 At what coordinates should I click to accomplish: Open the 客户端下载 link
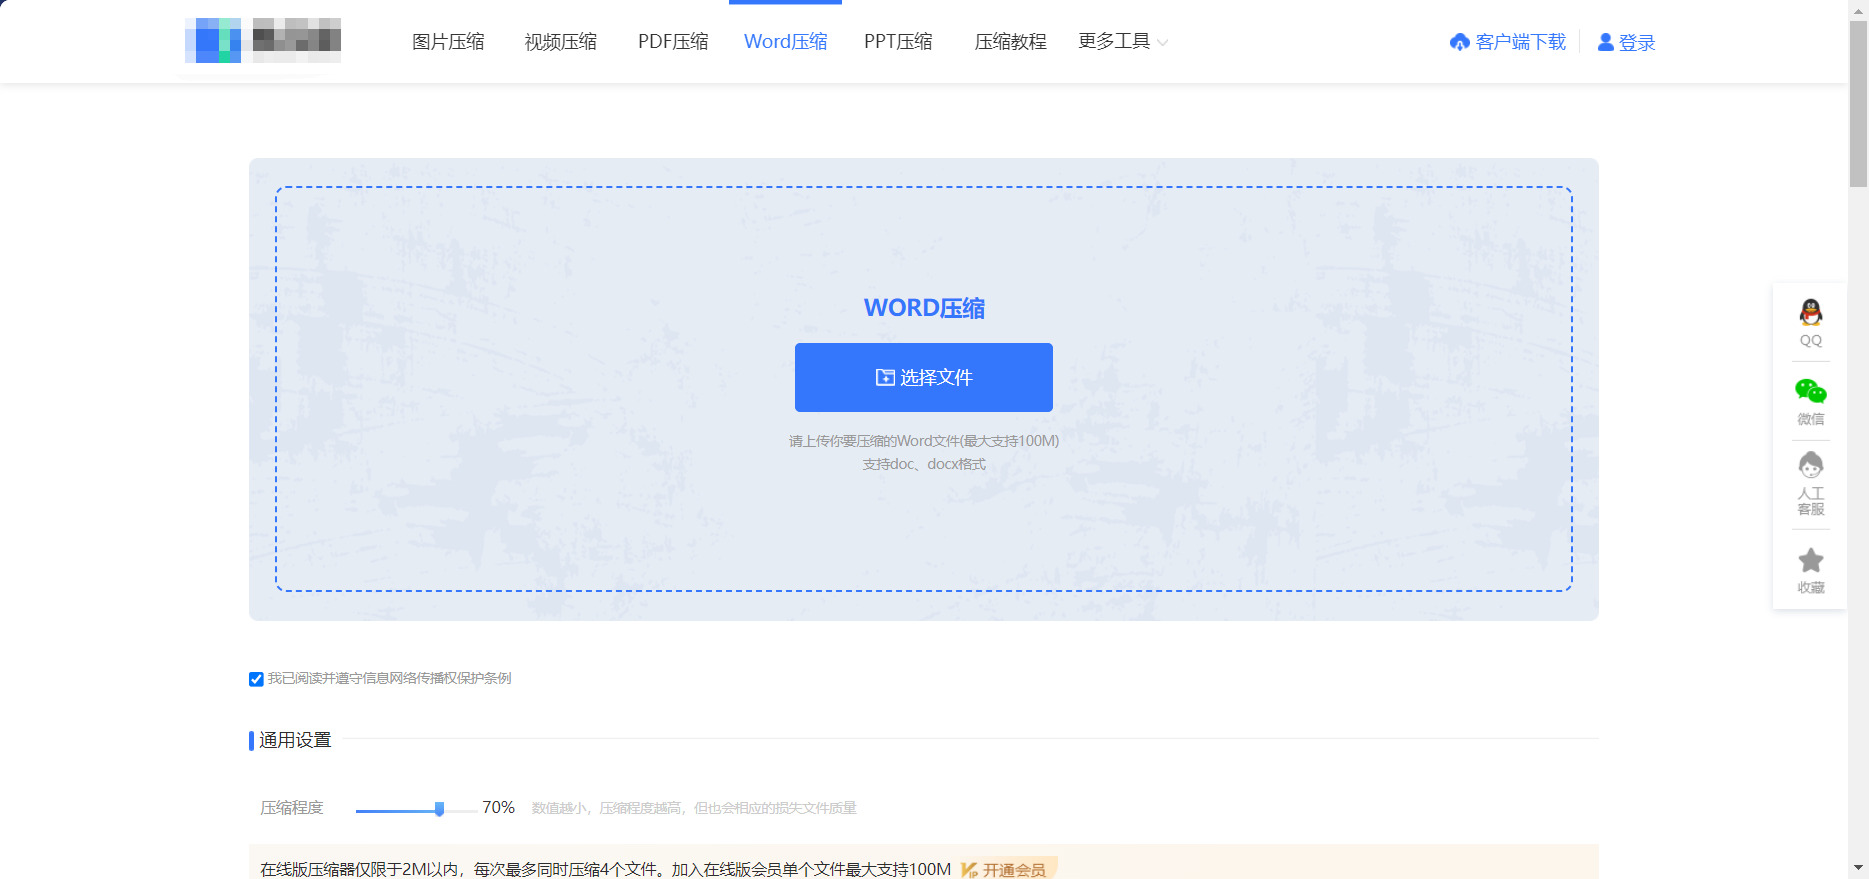tap(1520, 42)
